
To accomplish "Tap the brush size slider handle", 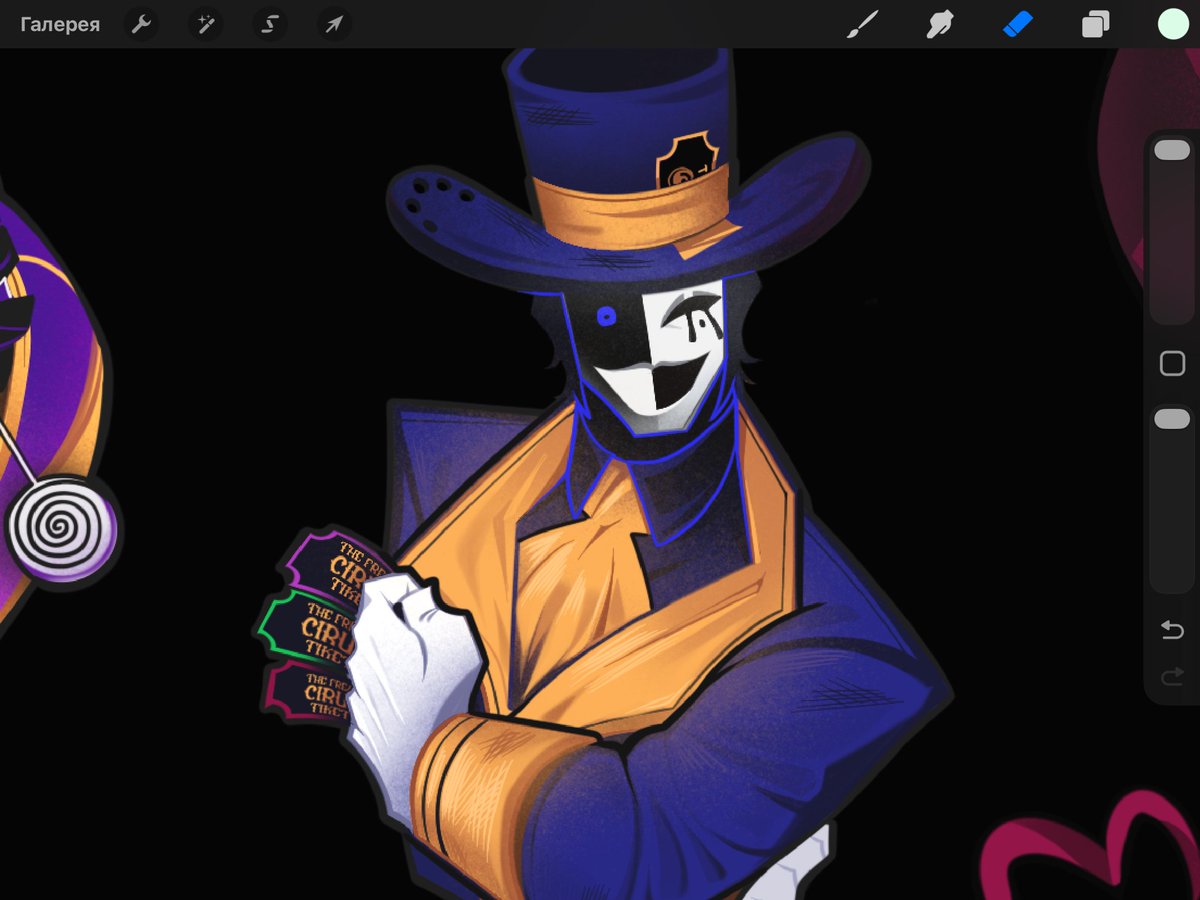I will click(x=1172, y=150).
